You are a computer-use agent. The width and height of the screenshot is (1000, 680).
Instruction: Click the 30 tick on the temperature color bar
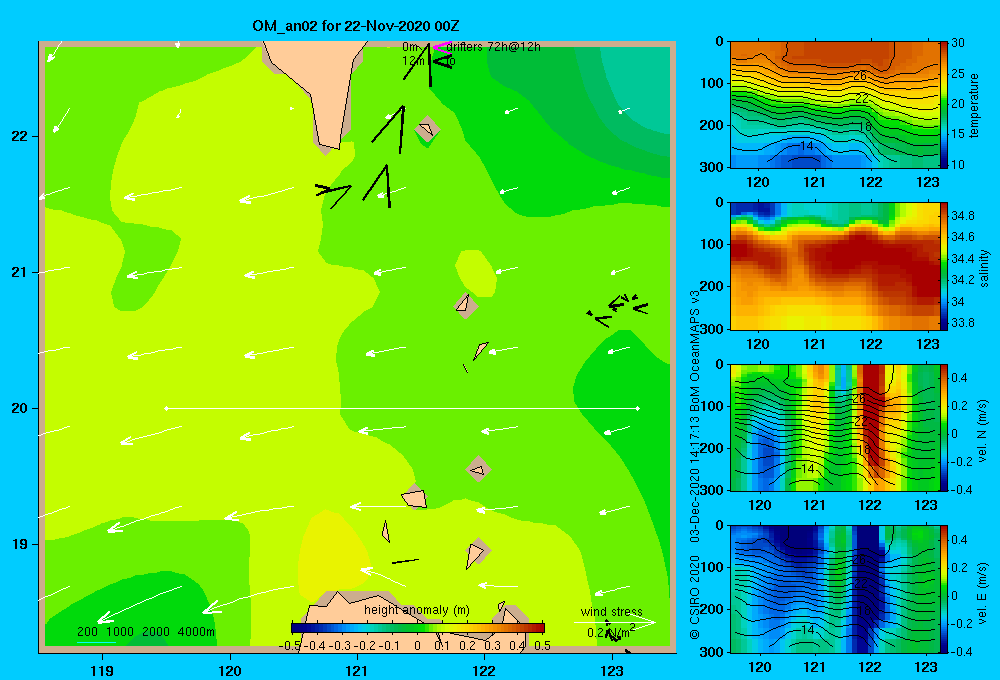[x=958, y=43]
